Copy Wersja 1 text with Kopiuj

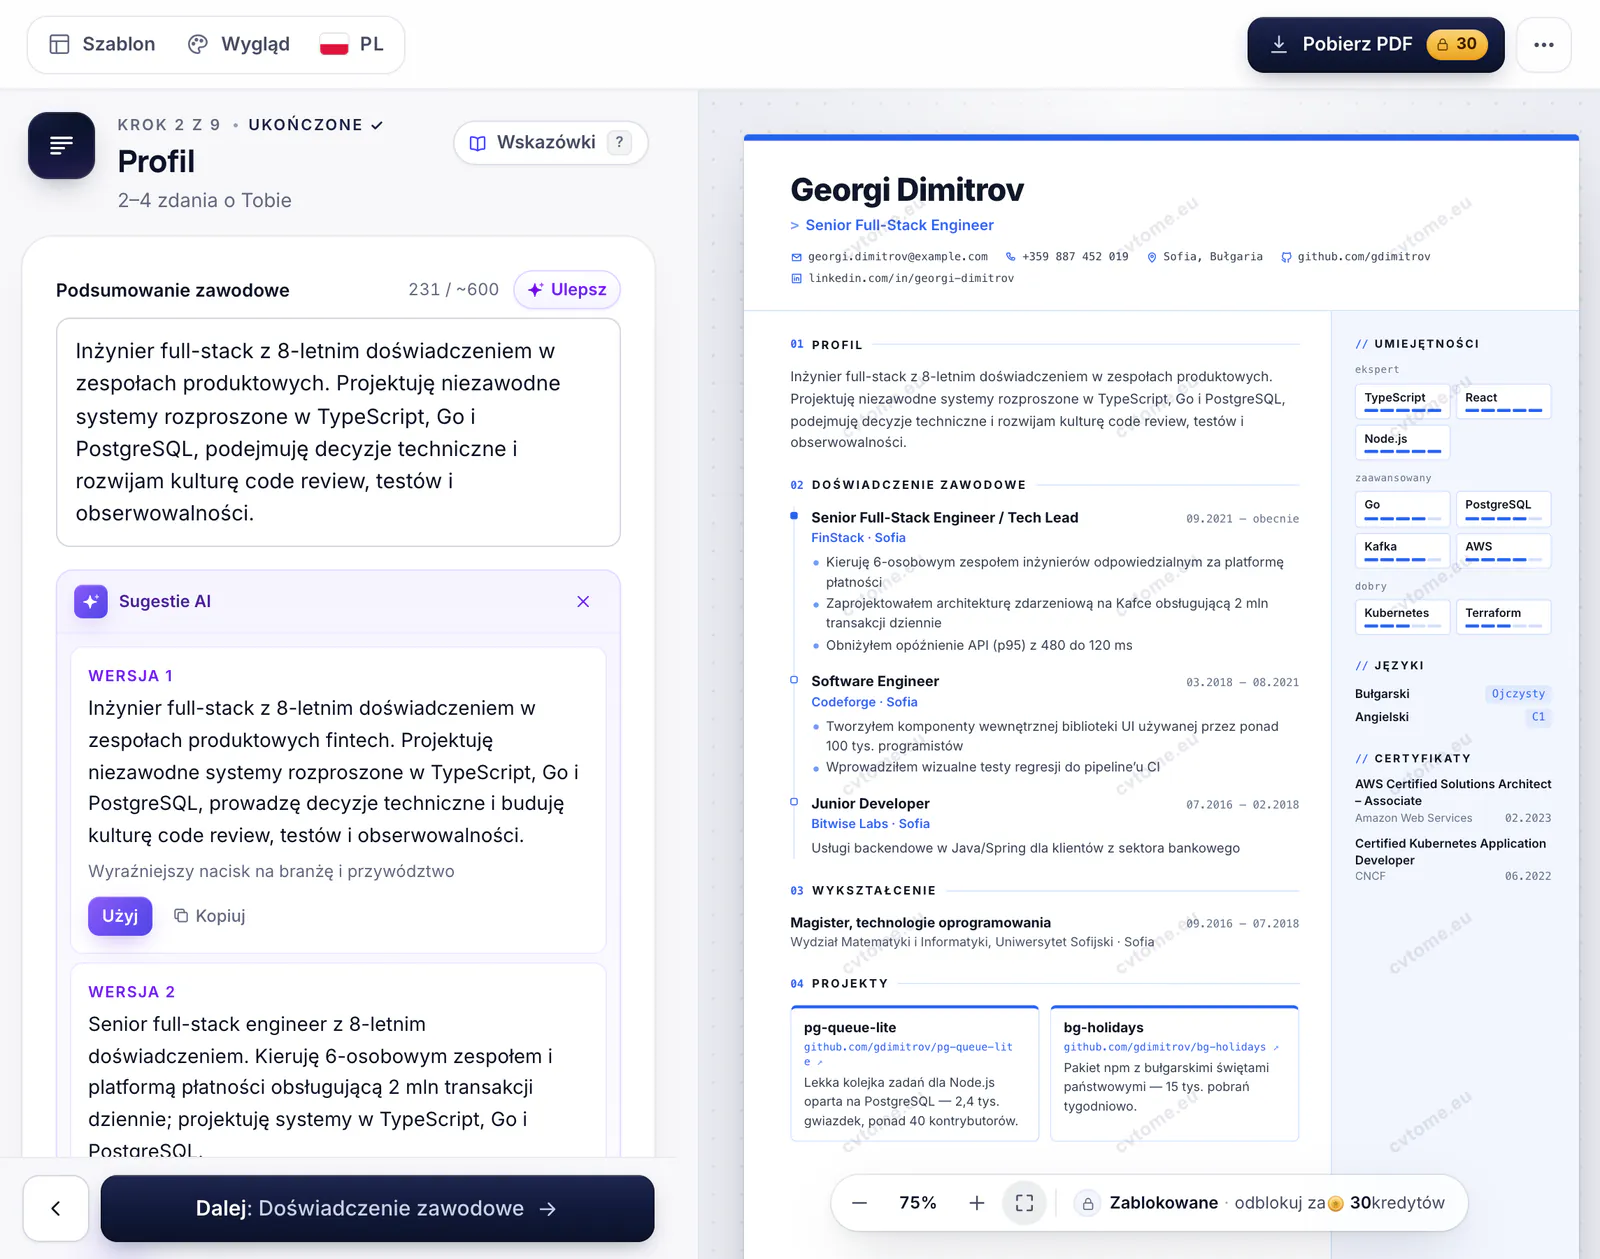pos(210,916)
